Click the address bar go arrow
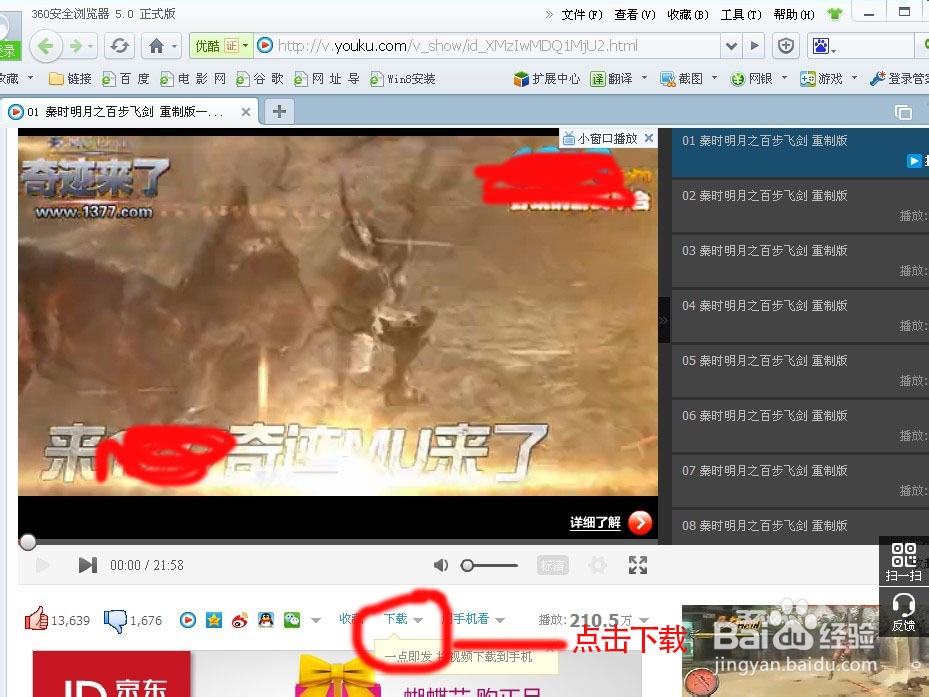 [754, 46]
